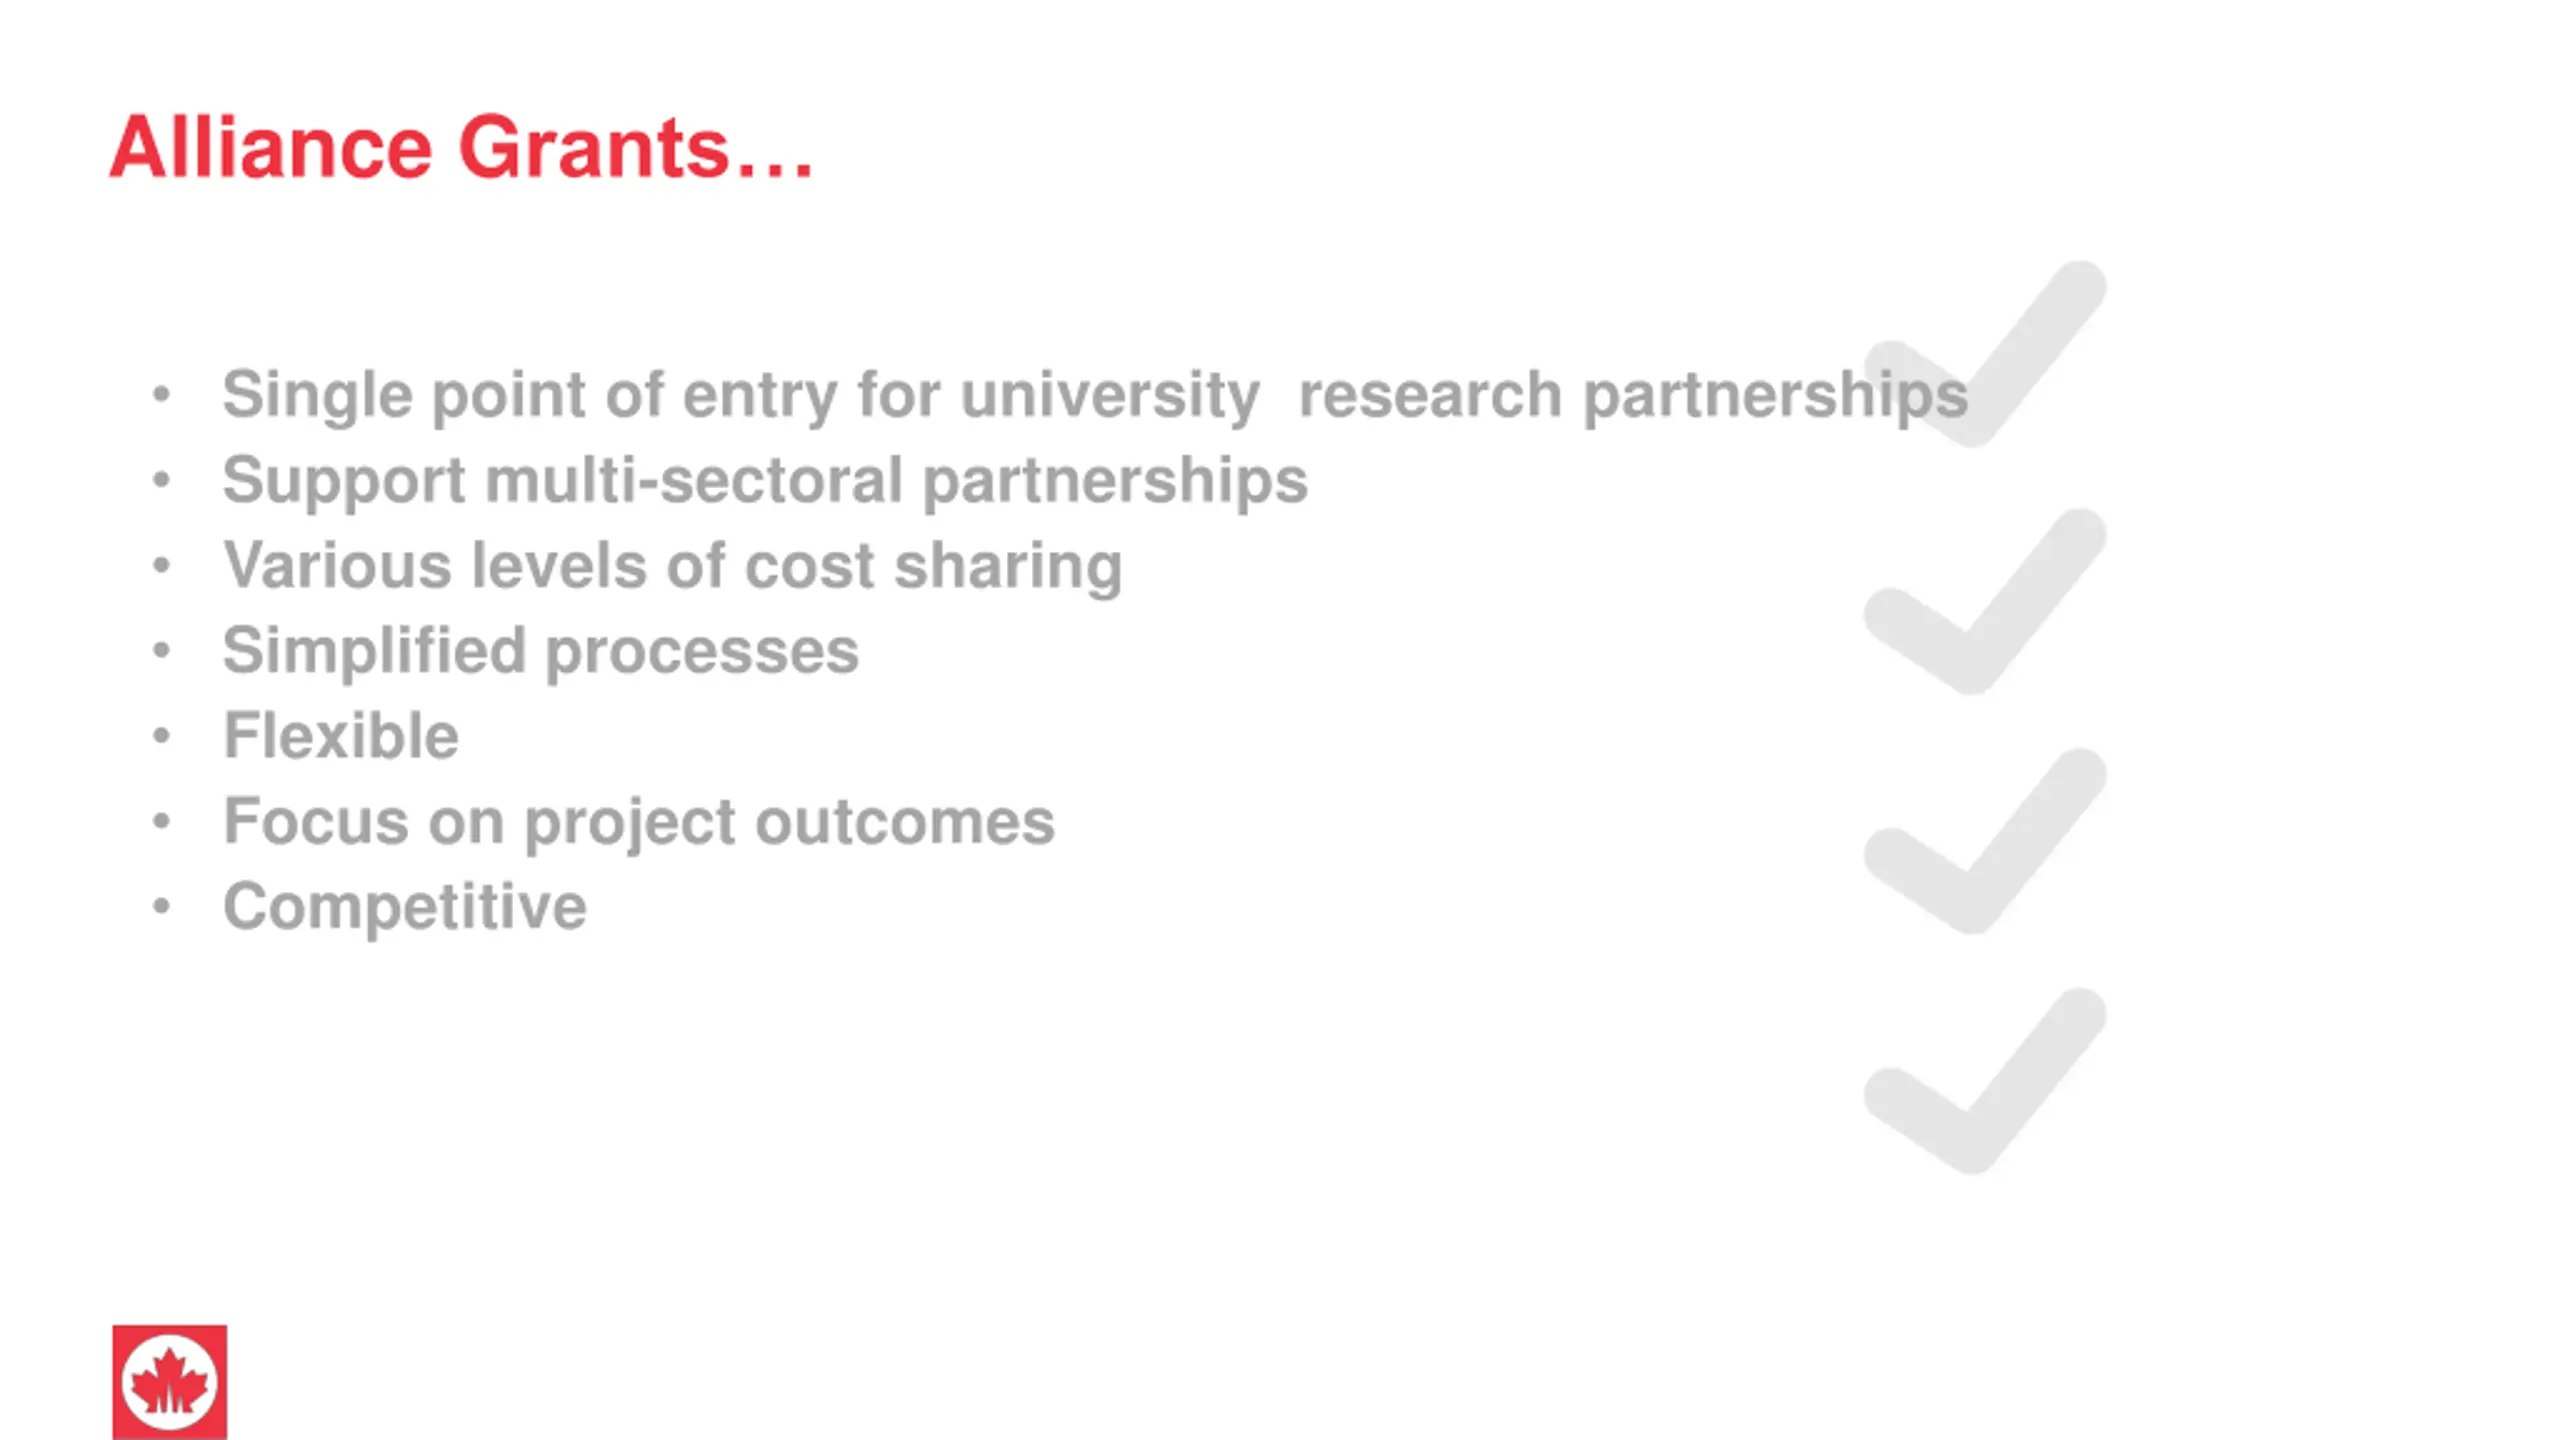Click the bullet dot before 'Competitive'
This screenshot has width=2560, height=1440.
(161, 907)
